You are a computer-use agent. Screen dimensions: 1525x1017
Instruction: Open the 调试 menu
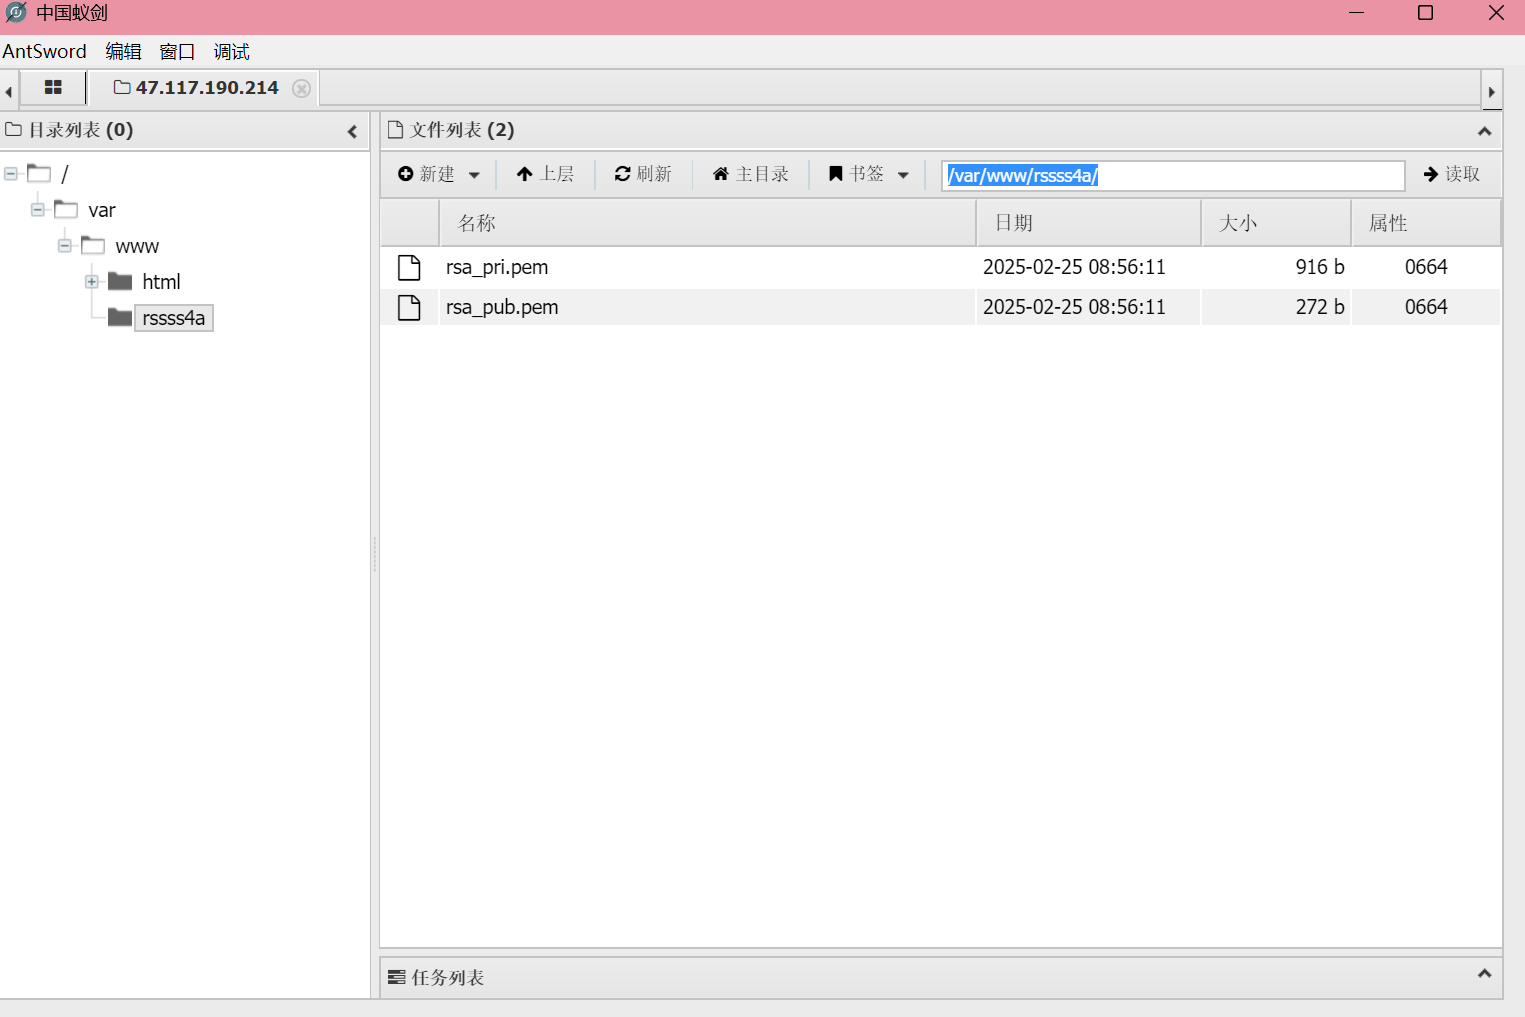click(x=231, y=51)
